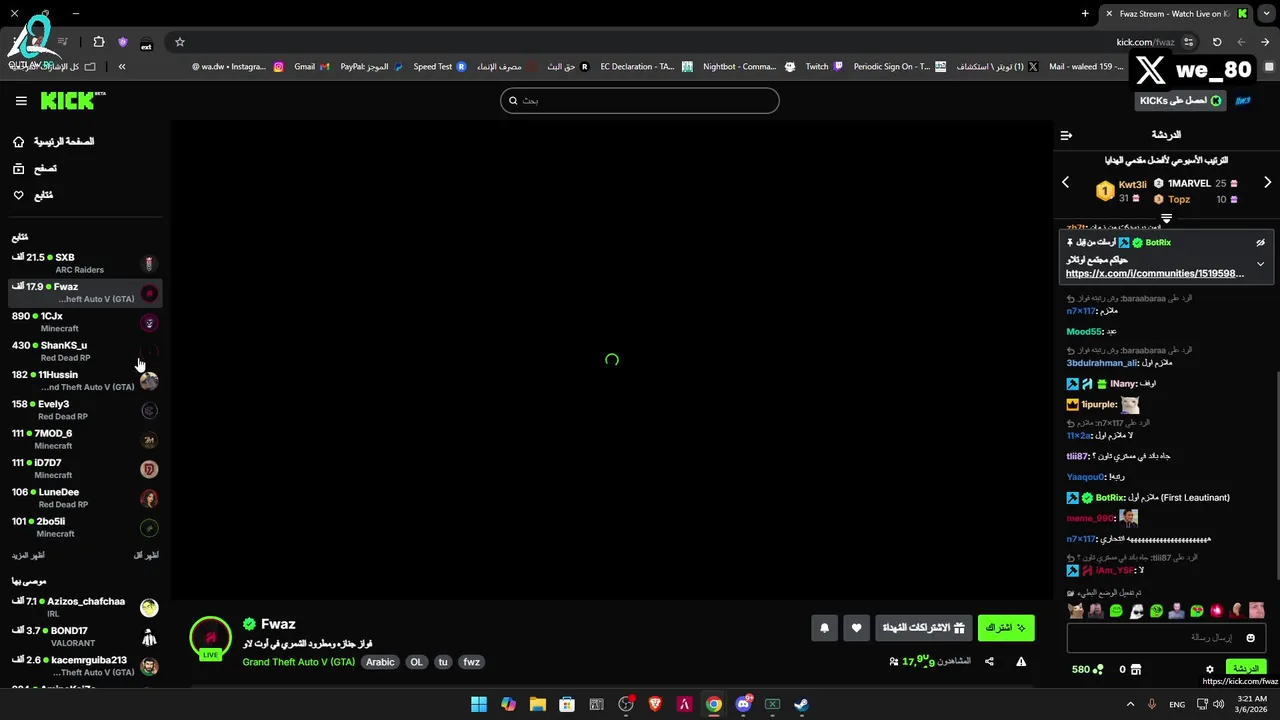The height and width of the screenshot is (720, 1280).
Task: Open the Browse sidebar item
Action: tap(35, 169)
